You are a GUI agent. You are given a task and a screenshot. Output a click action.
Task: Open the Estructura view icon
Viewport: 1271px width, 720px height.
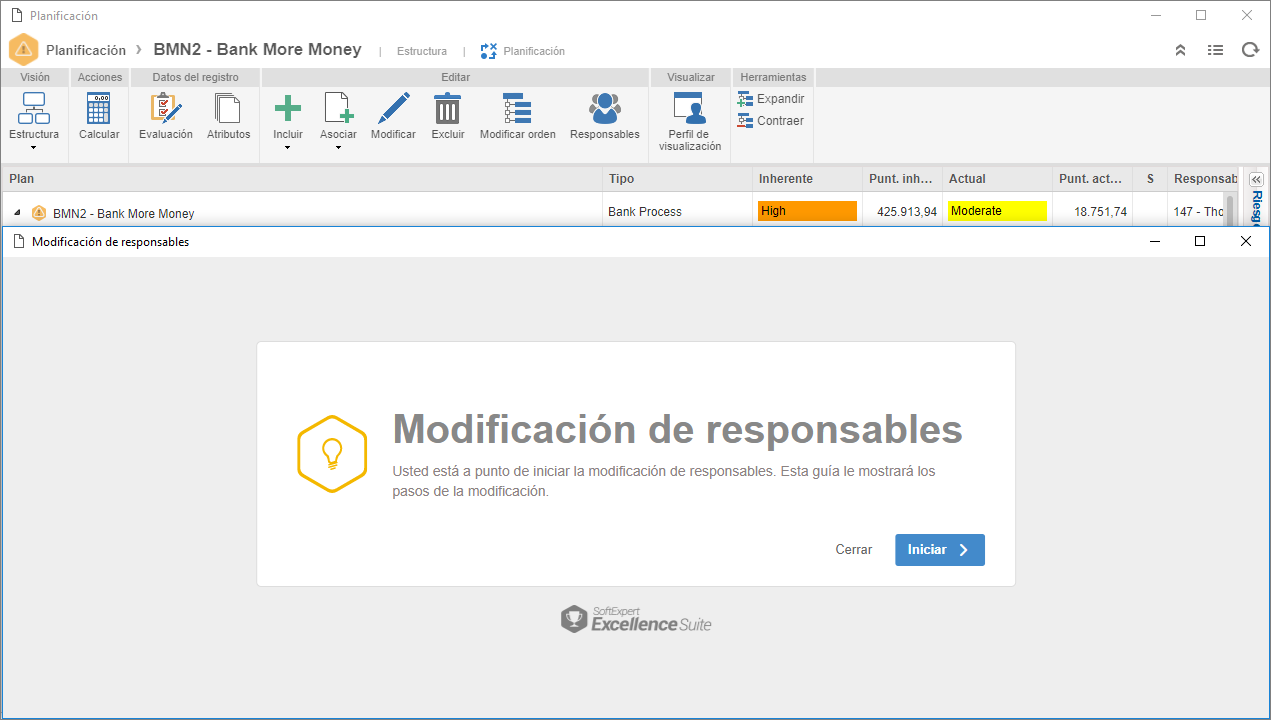[34, 108]
